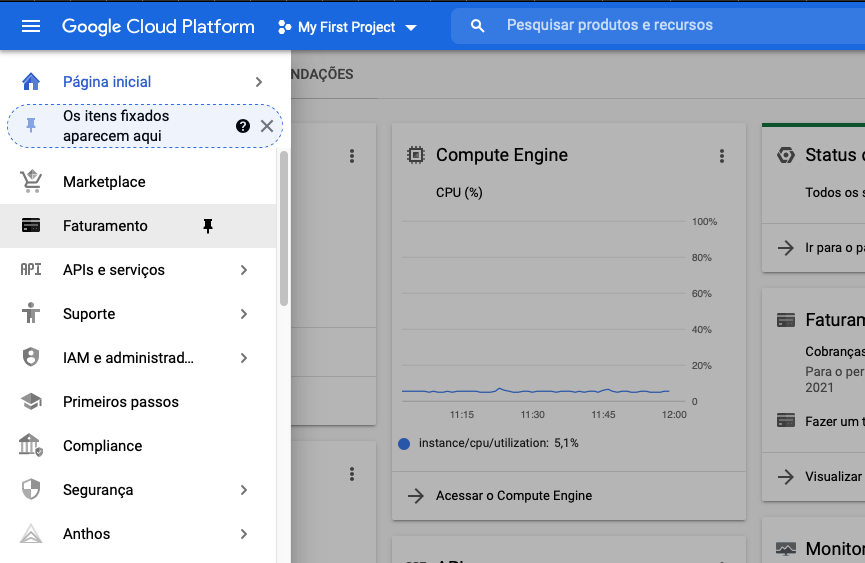
Task: Click the Segurança shield icon
Action: (x=31, y=489)
